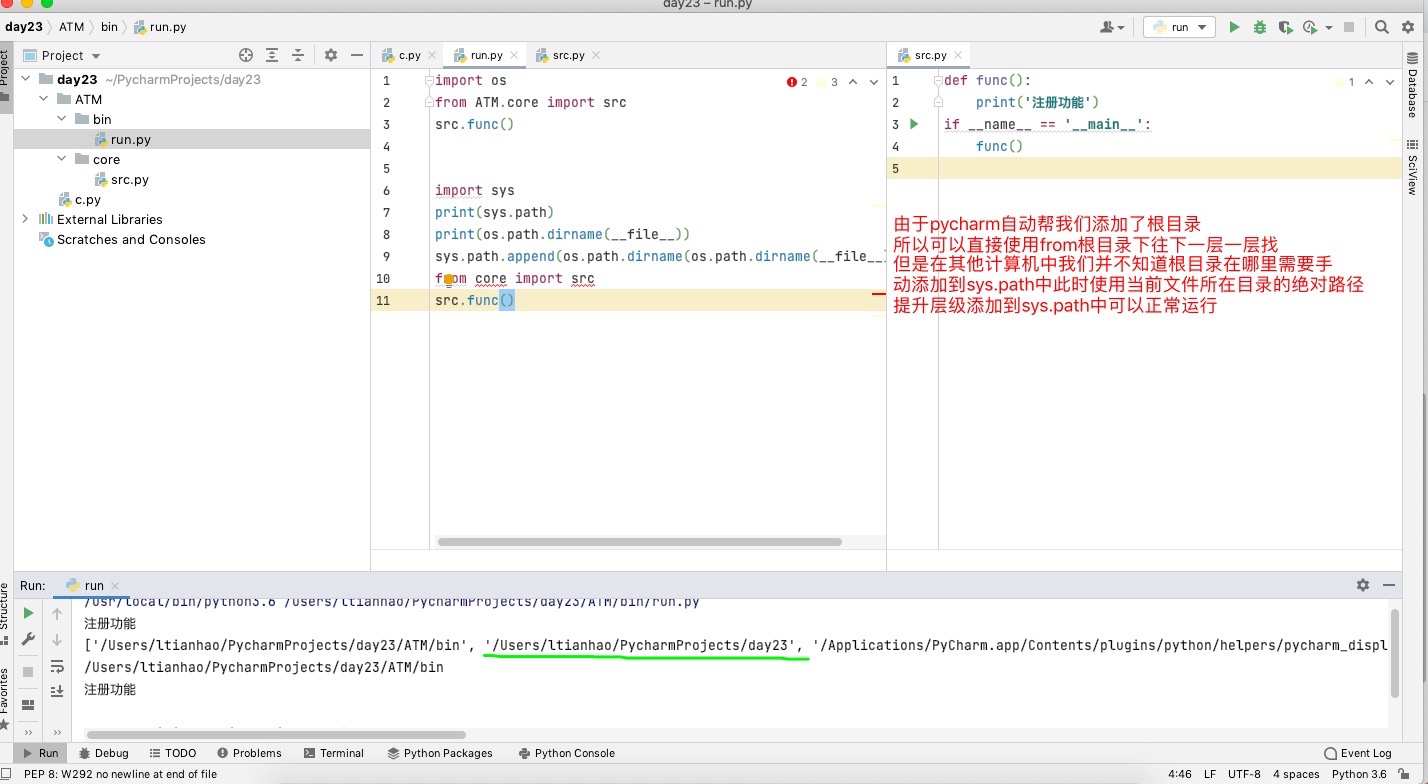Expand the External Libraries node
This screenshot has width=1428, height=784.
(x=25, y=219)
